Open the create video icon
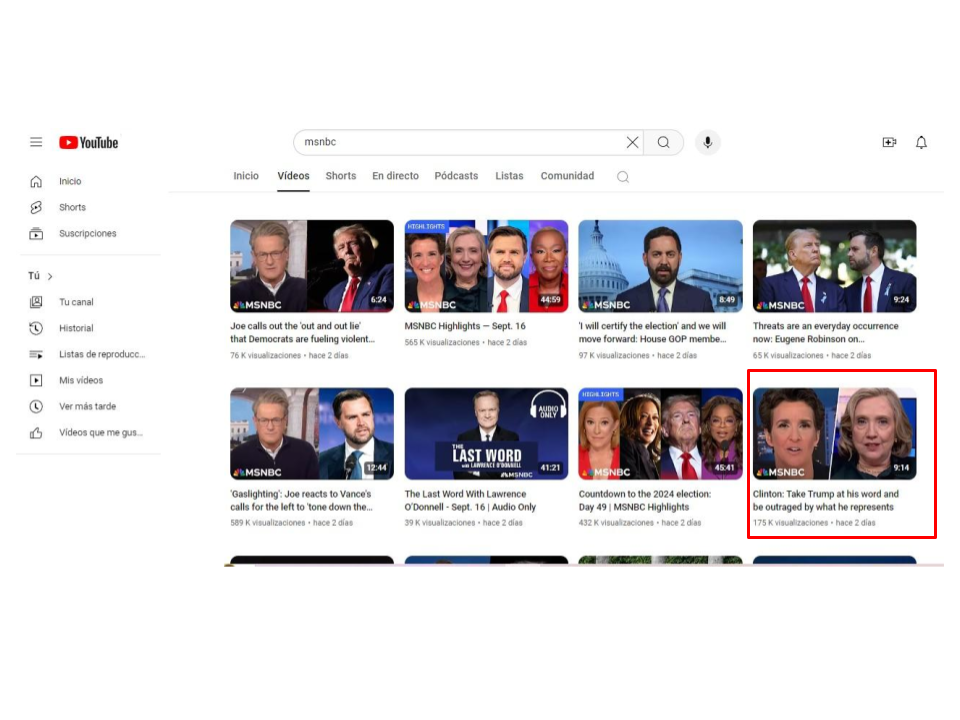This screenshot has width=960, height=720. (x=889, y=143)
